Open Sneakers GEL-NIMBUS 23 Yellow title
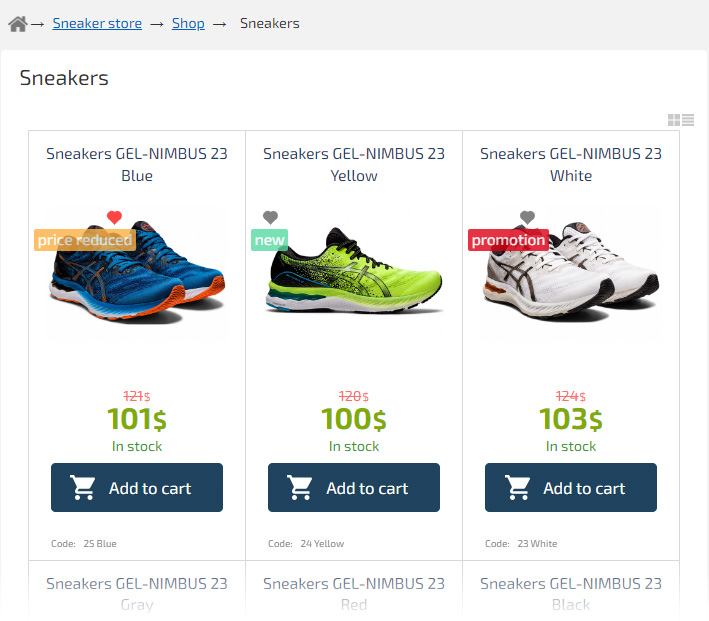Screen dimensions: 709x621 tap(354, 164)
